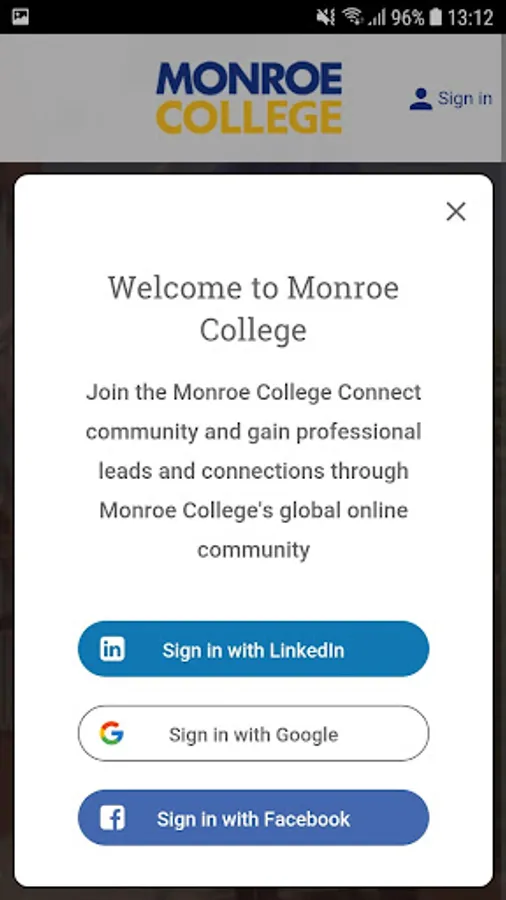Tap the Facebook f logo icon

tap(112, 817)
